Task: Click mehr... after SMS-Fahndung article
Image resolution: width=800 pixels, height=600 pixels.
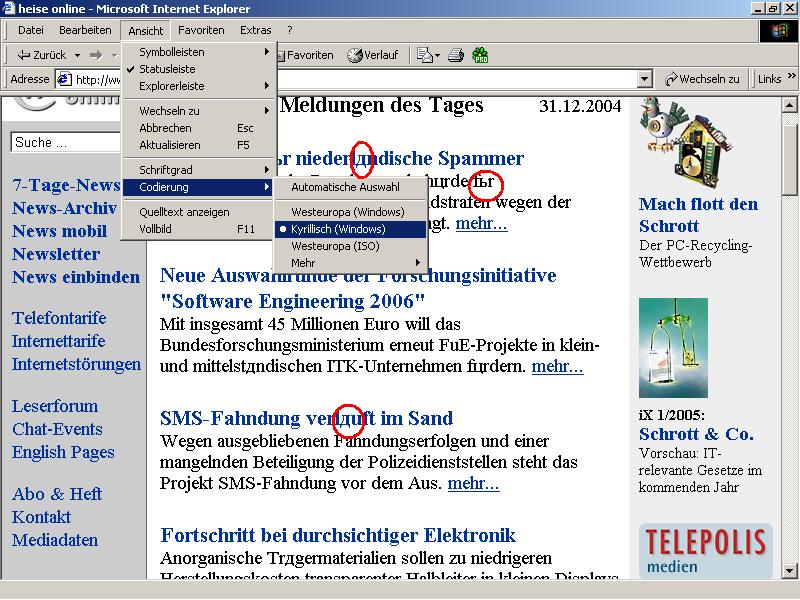Action: [x=473, y=483]
